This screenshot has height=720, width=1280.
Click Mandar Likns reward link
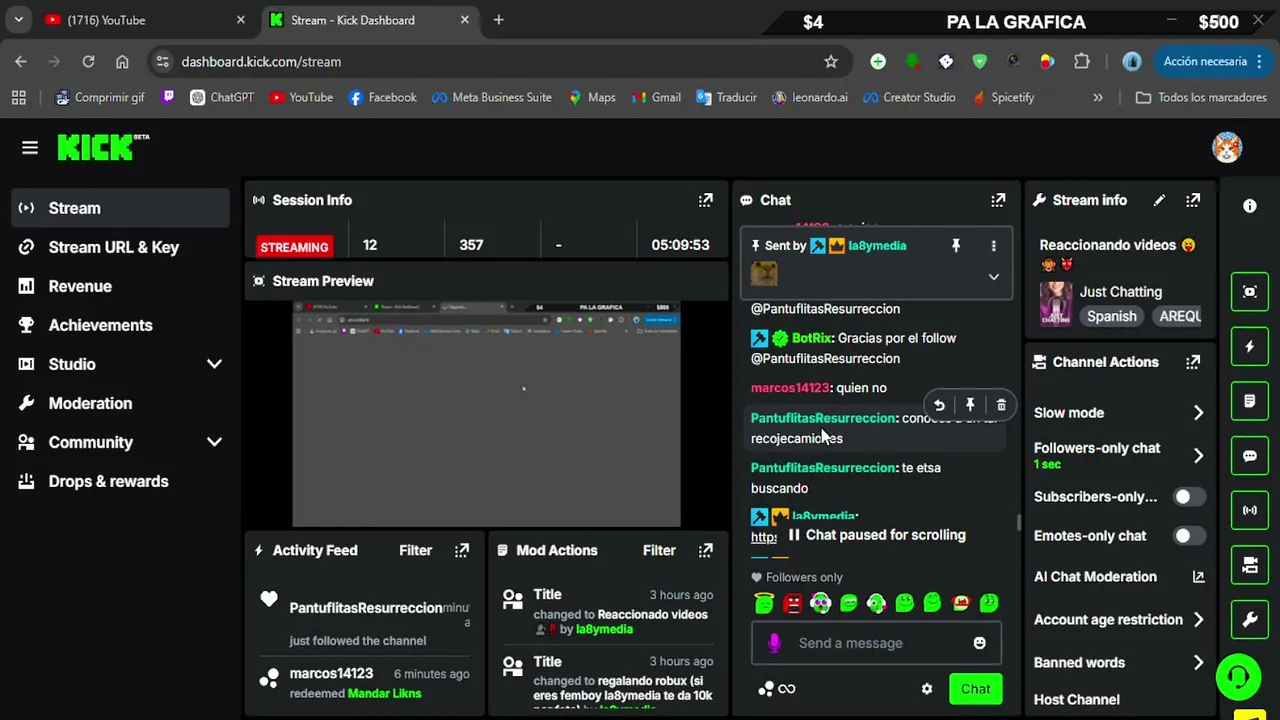[384, 693]
